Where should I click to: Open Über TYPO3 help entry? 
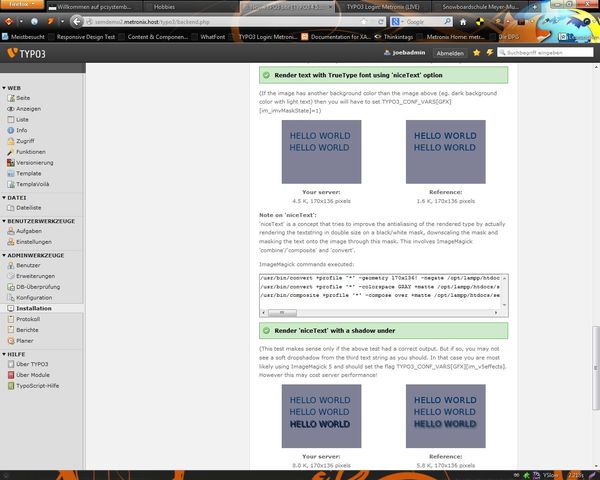(28, 364)
